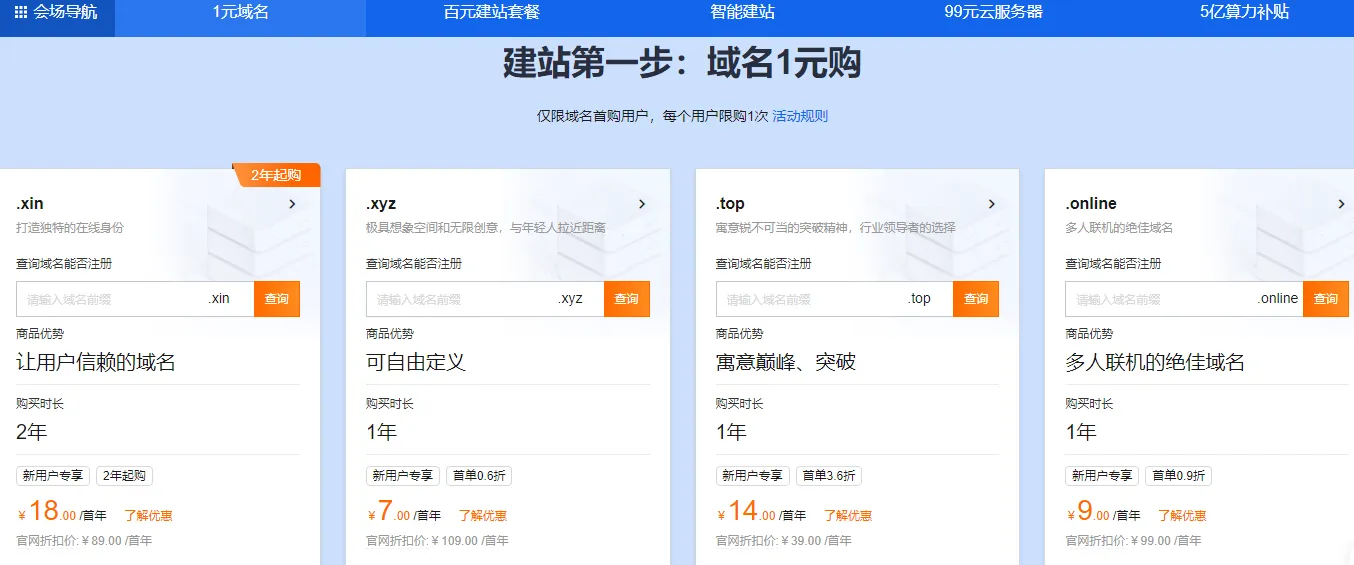Switch to the 1元域名 tab
The image size is (1354, 565).
240,13
